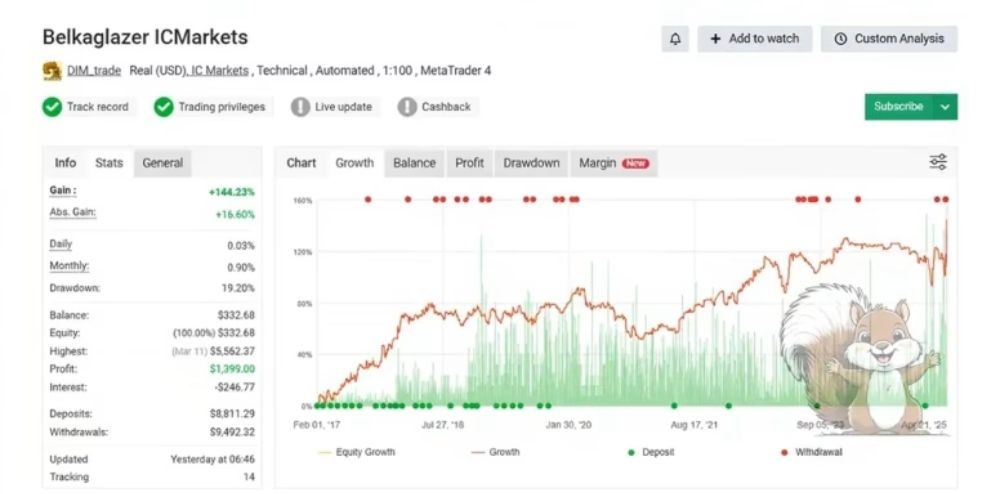The image size is (1000, 494).
Task: Click the notification bell icon
Action: point(675,39)
